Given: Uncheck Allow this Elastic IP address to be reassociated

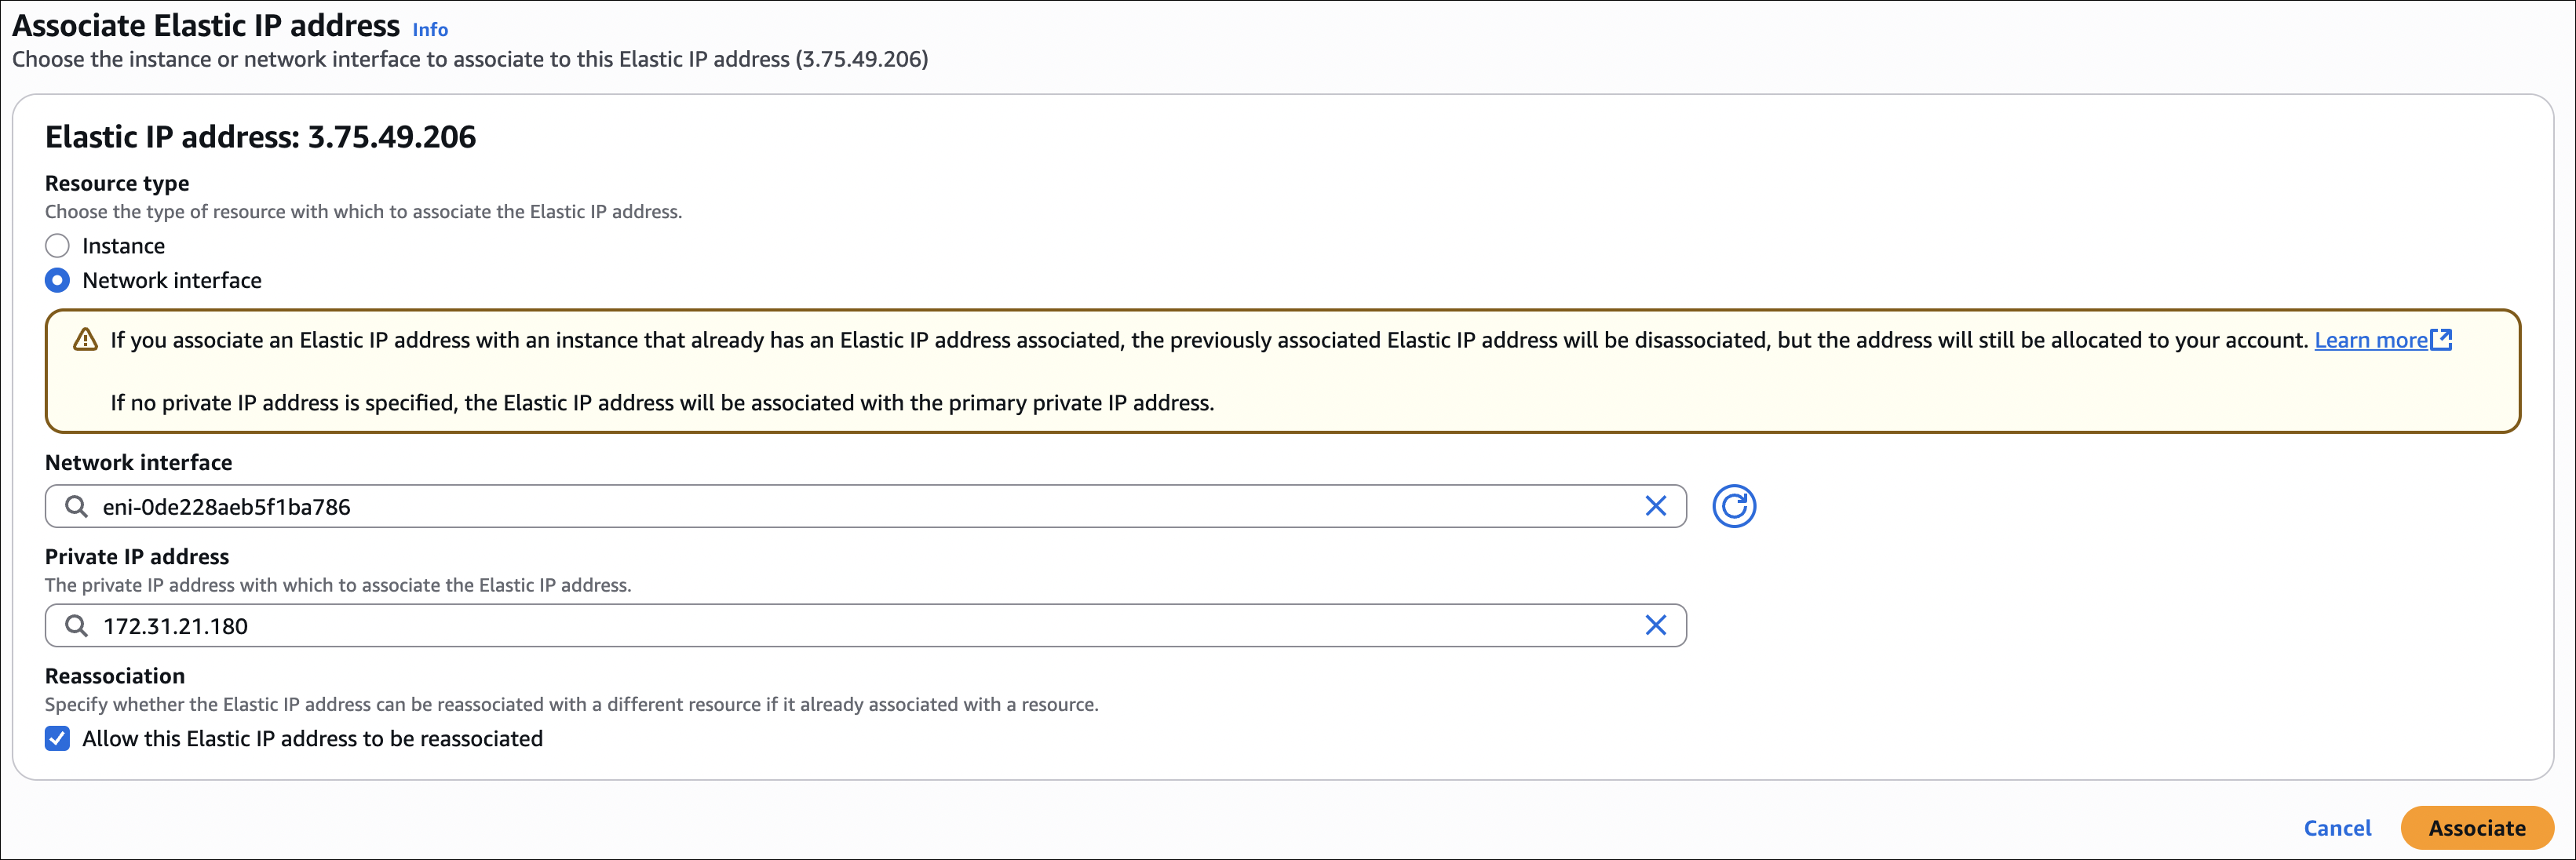Looking at the screenshot, I should click(58, 739).
